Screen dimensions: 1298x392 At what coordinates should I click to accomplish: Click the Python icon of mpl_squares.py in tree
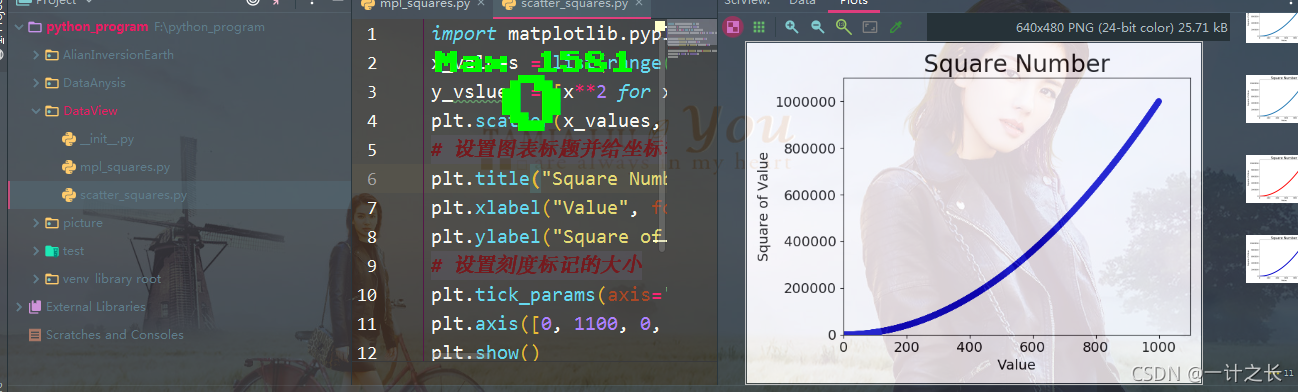pos(69,167)
